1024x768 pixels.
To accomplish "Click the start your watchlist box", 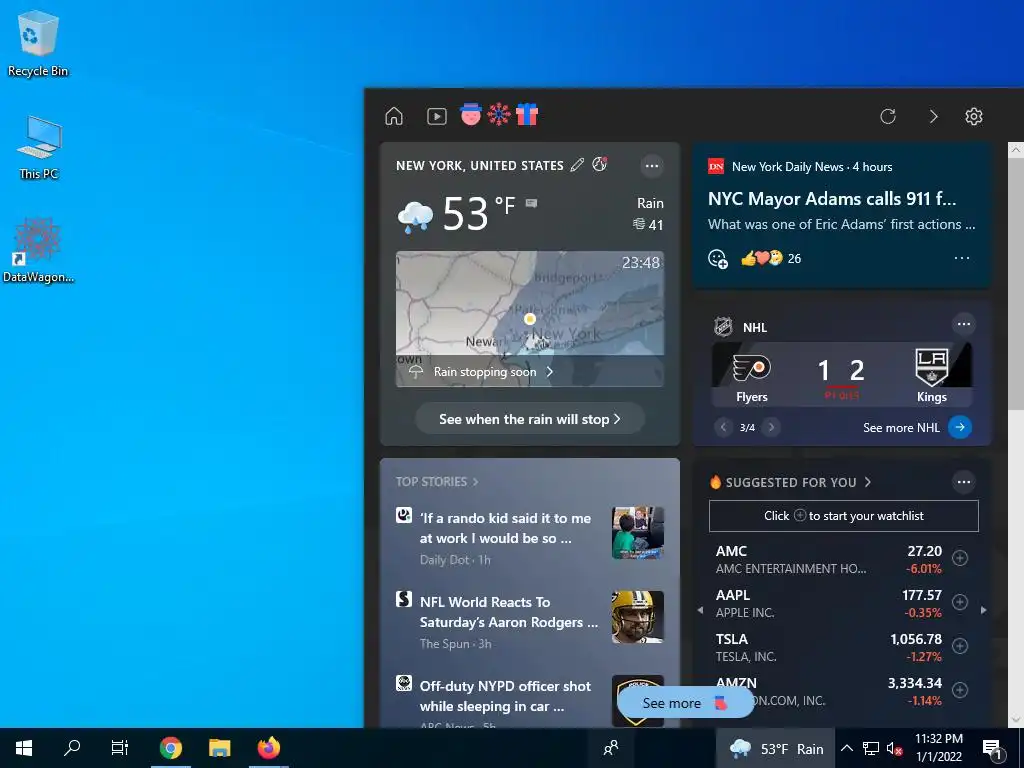I will tap(843, 516).
